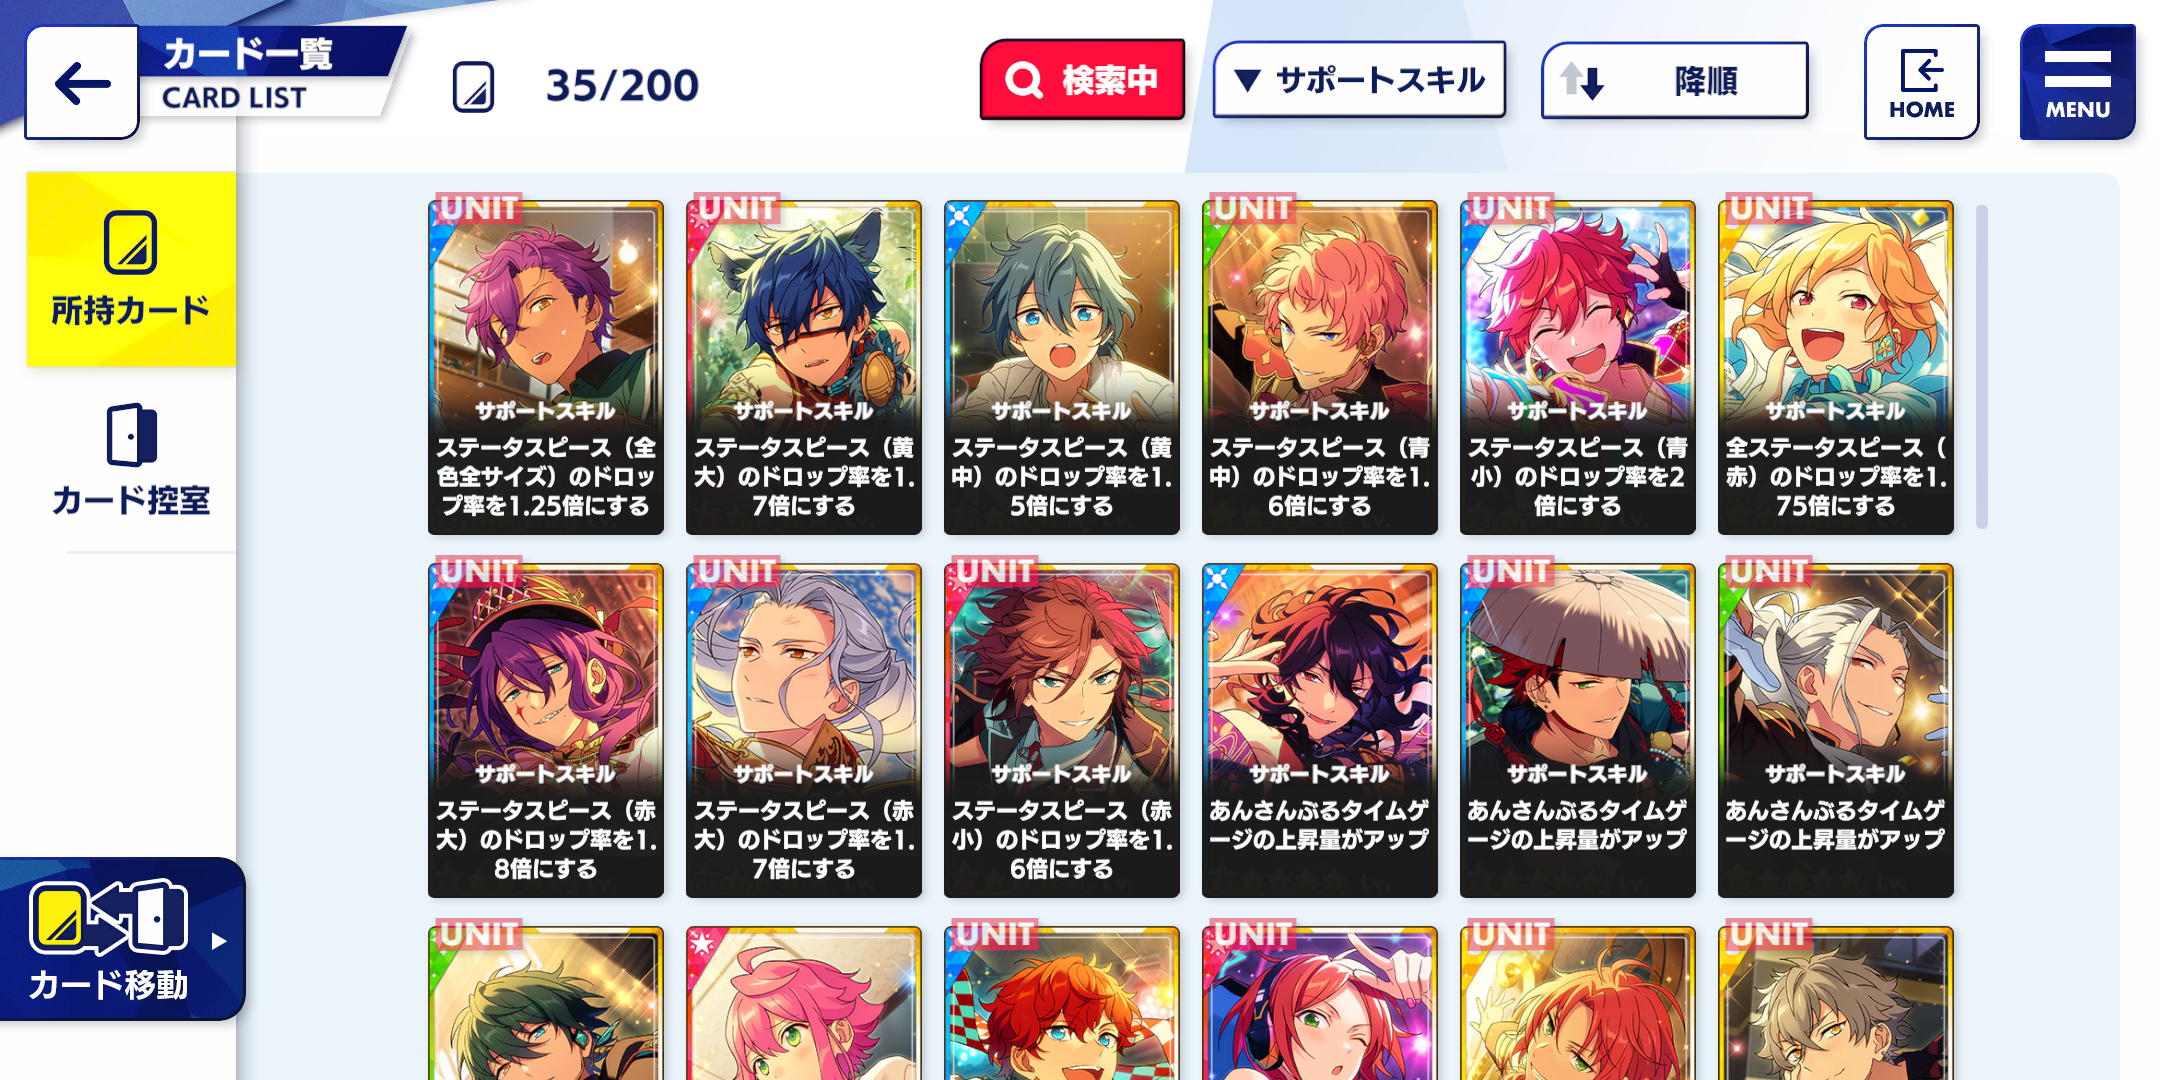
Task: Go back using the left arrow button
Action: pyautogui.click(x=82, y=83)
